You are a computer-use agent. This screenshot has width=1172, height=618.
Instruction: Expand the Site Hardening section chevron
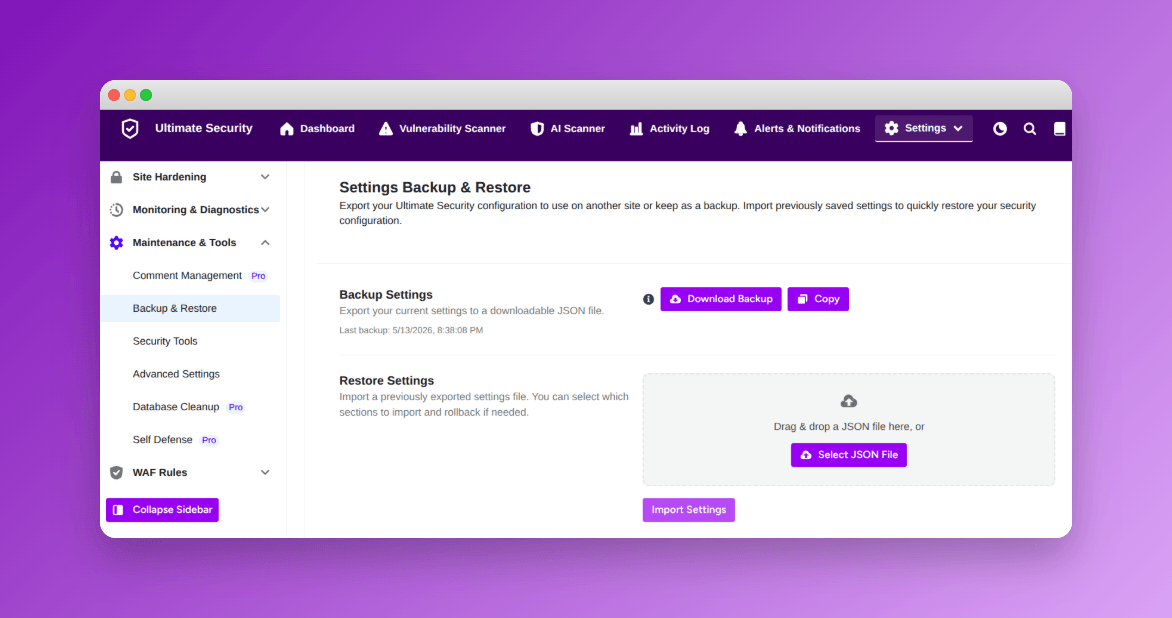pos(265,177)
